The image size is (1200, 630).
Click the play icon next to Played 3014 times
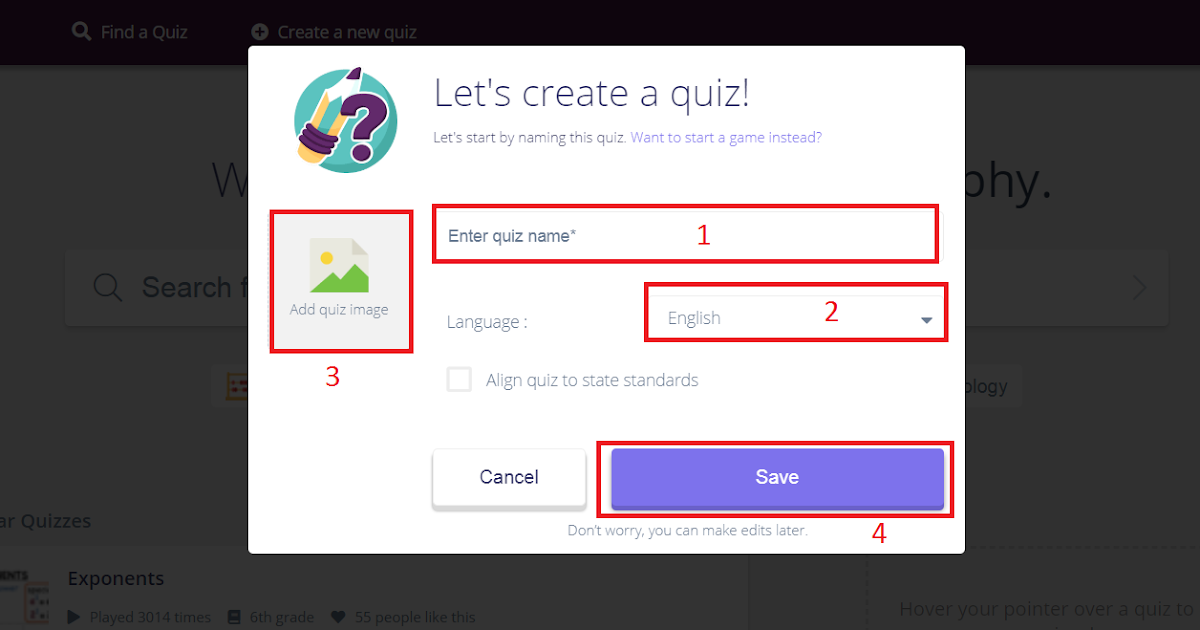click(x=78, y=617)
